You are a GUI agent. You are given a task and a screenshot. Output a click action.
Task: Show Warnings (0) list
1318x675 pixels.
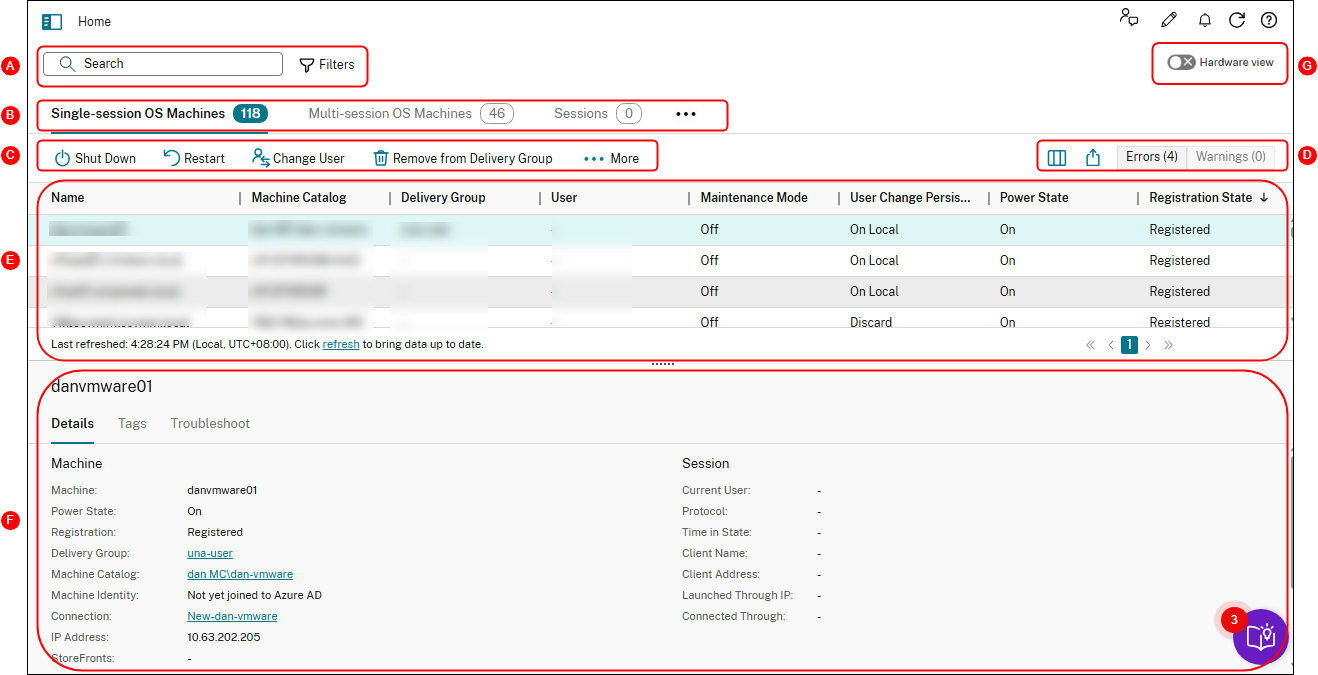(1230, 157)
